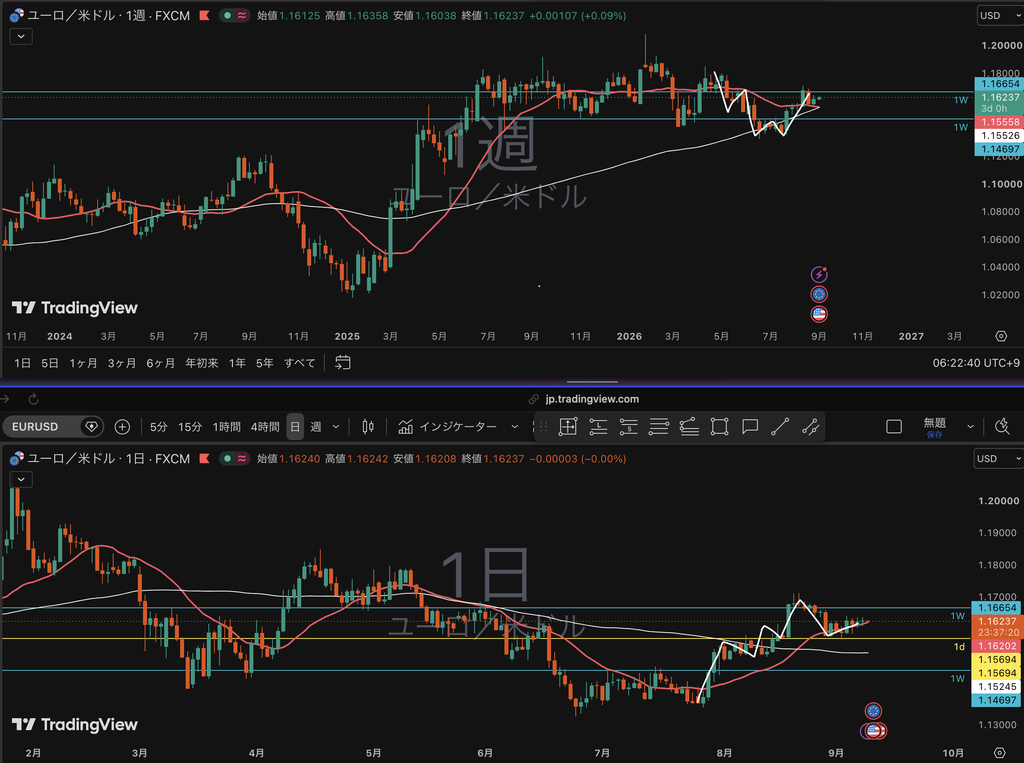The height and width of the screenshot is (763, 1024).
Task: Click the go-to-date calendar icon
Action: pyautogui.click(x=343, y=363)
